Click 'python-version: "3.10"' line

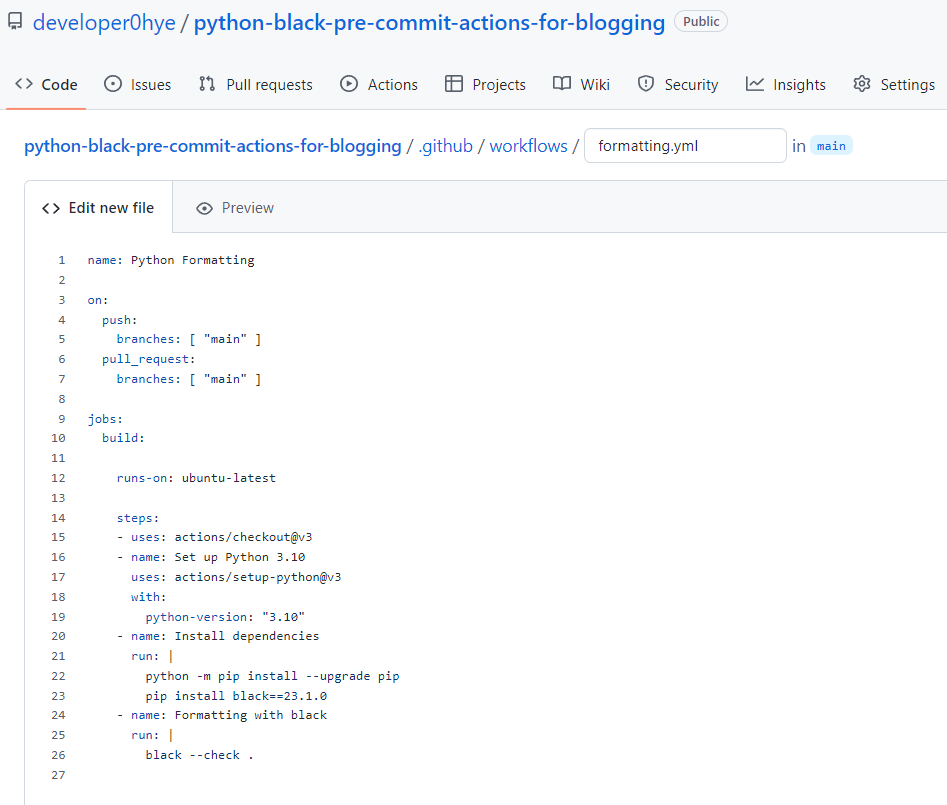(225, 617)
